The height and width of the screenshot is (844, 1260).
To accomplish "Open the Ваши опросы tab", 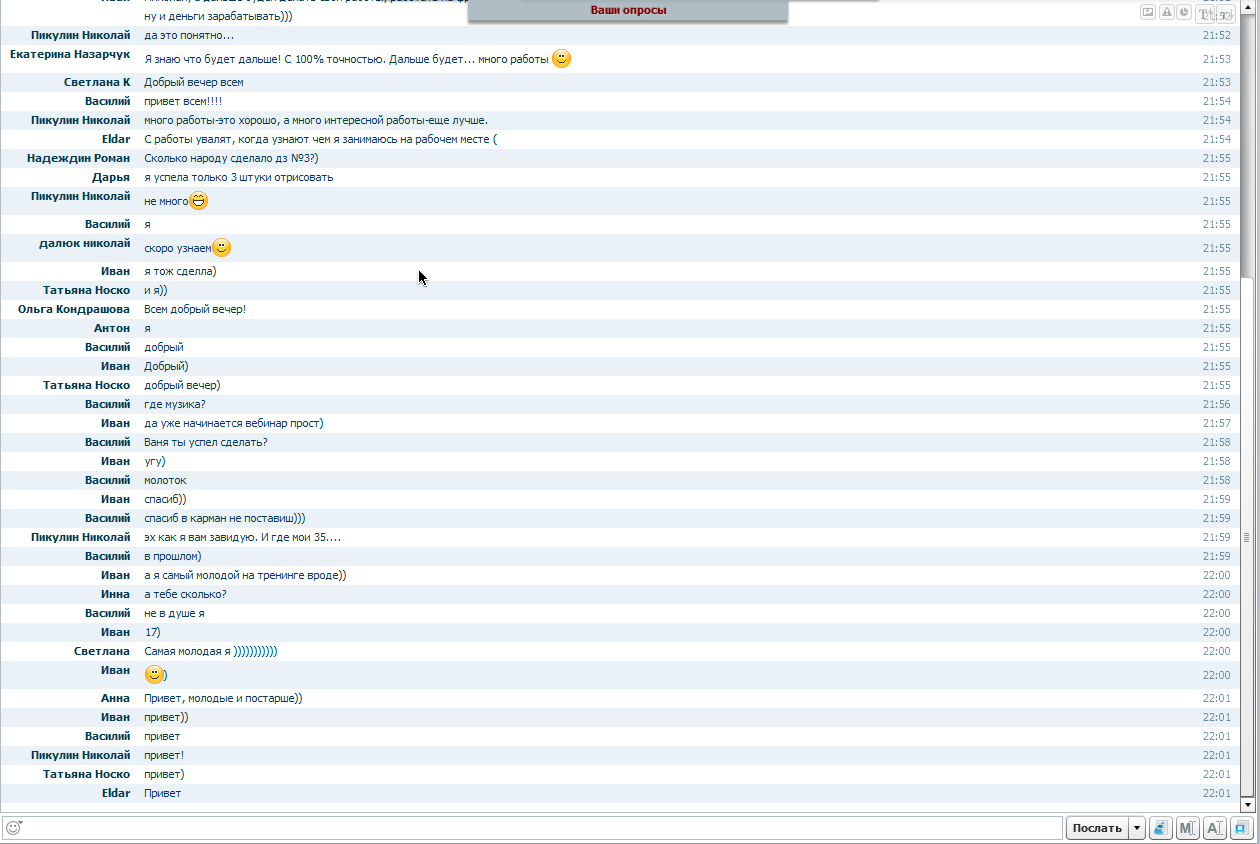I will pos(628,10).
